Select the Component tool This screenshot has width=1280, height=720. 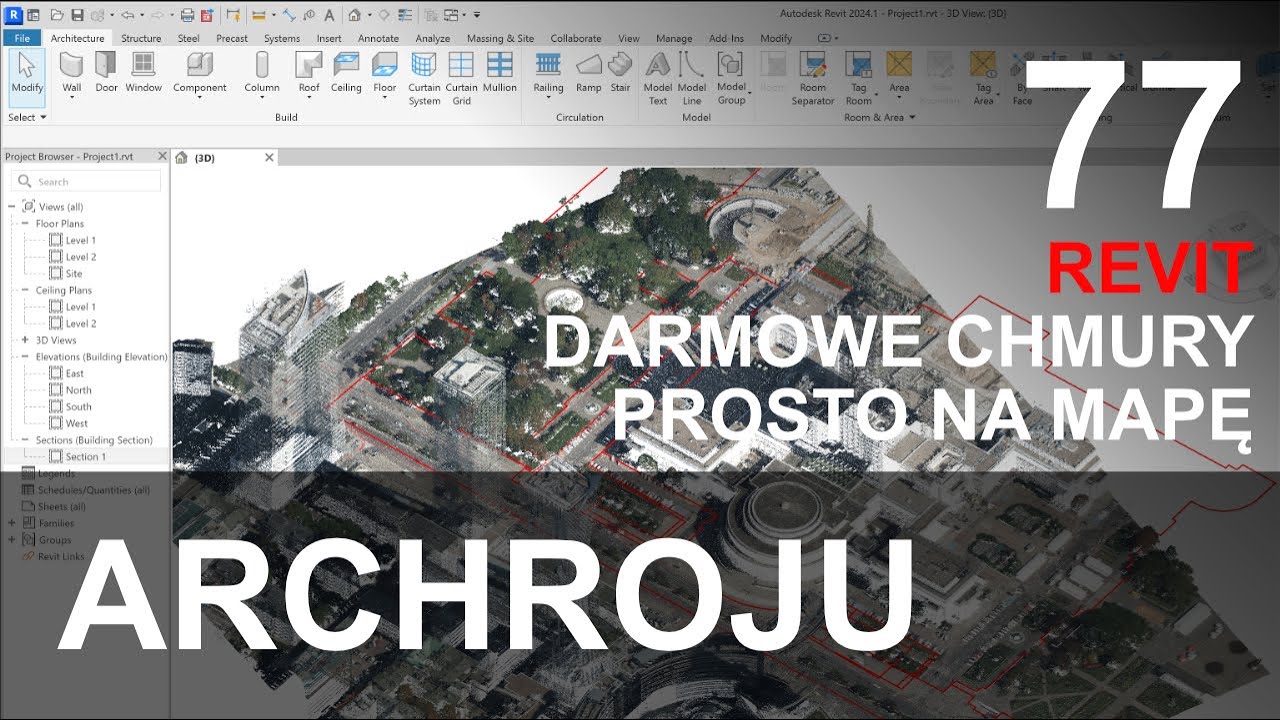coord(200,76)
